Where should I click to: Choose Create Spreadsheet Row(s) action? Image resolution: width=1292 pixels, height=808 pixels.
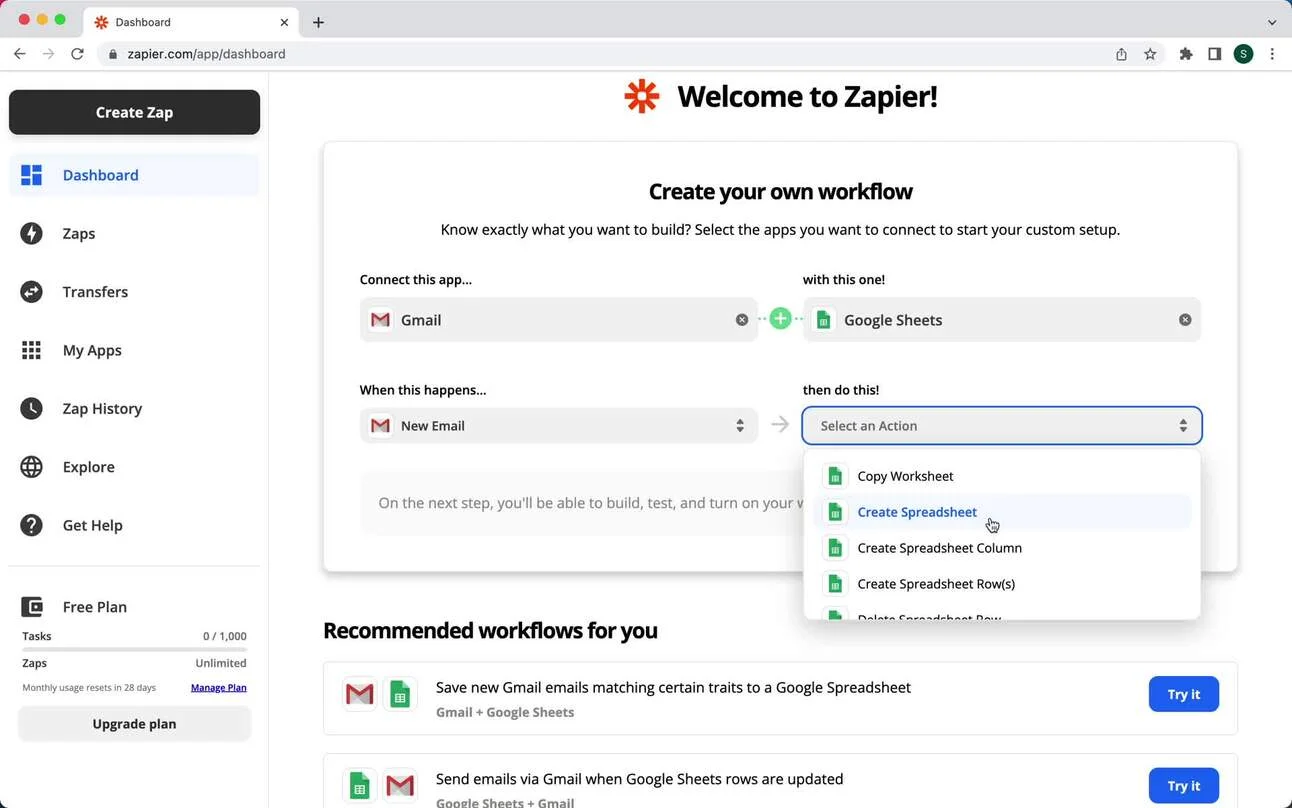pyautogui.click(x=1002, y=584)
